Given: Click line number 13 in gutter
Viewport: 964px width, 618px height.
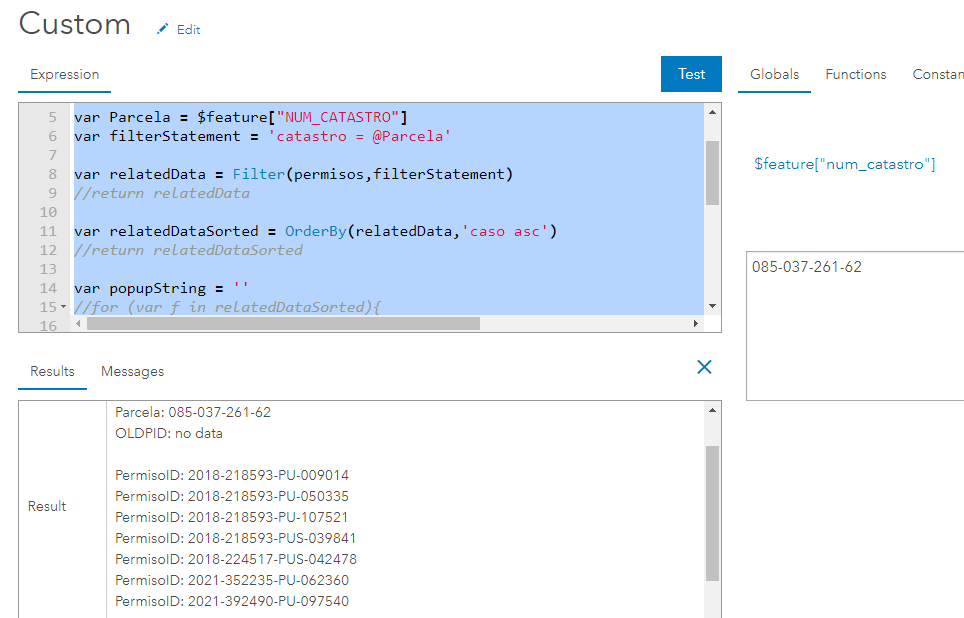Looking at the screenshot, I should [48, 269].
